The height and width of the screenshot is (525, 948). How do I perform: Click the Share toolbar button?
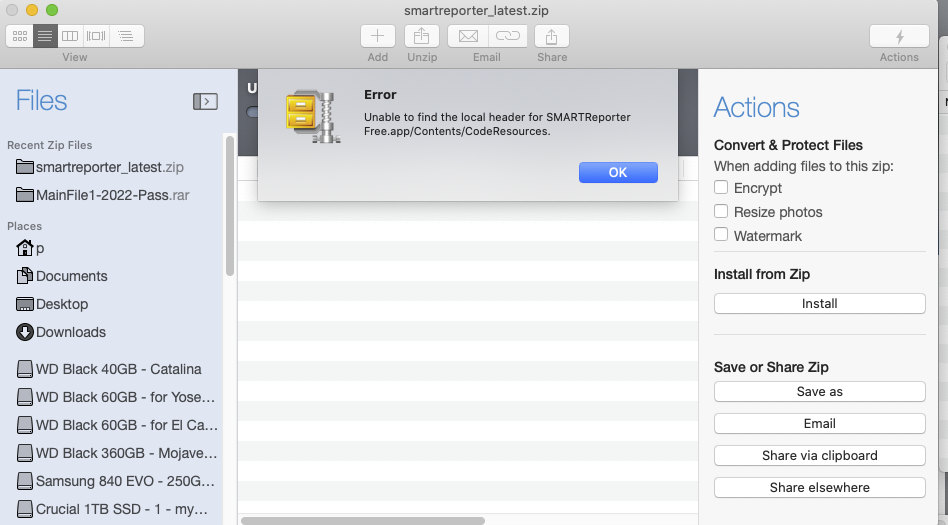(x=551, y=36)
